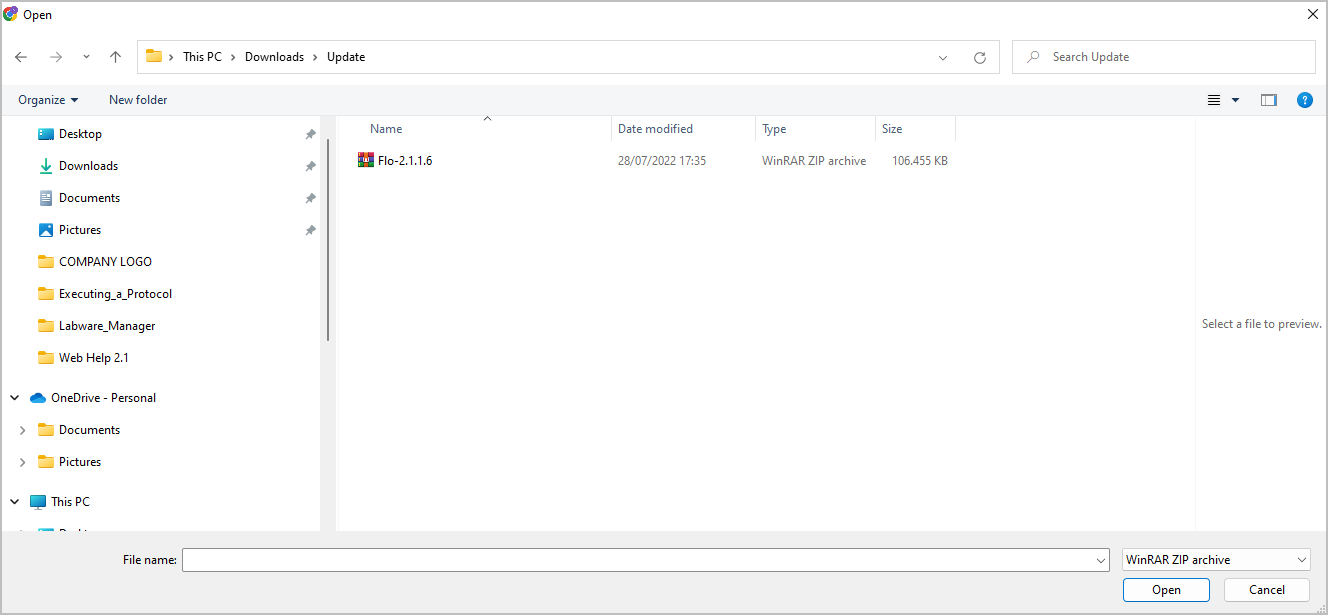Sort files by Date modified column
This screenshot has height=615, width=1328.
point(655,129)
